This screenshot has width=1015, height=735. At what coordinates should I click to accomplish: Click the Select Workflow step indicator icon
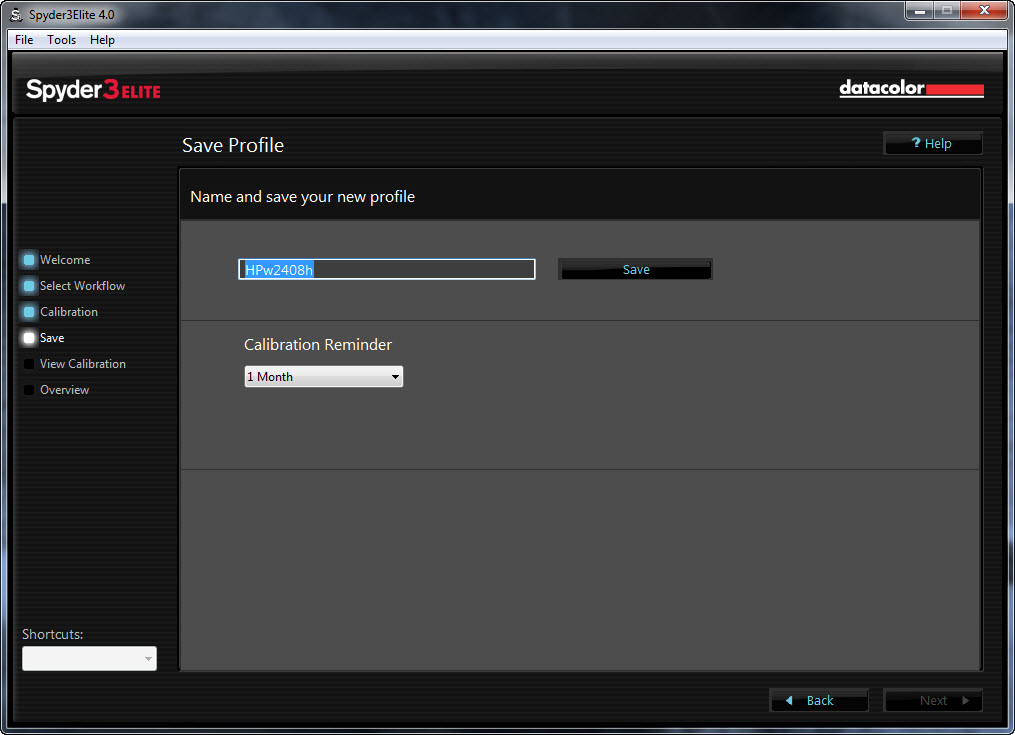click(x=29, y=286)
